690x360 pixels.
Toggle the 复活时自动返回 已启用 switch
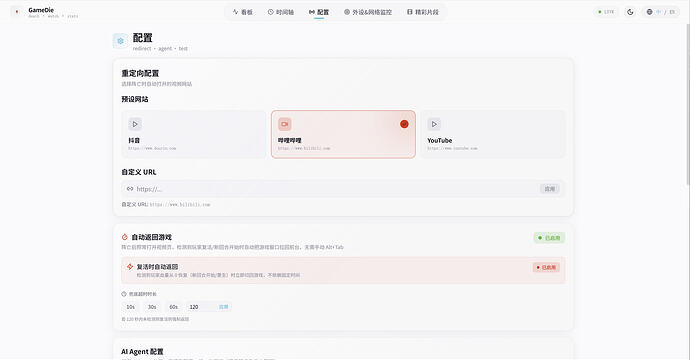click(x=546, y=267)
